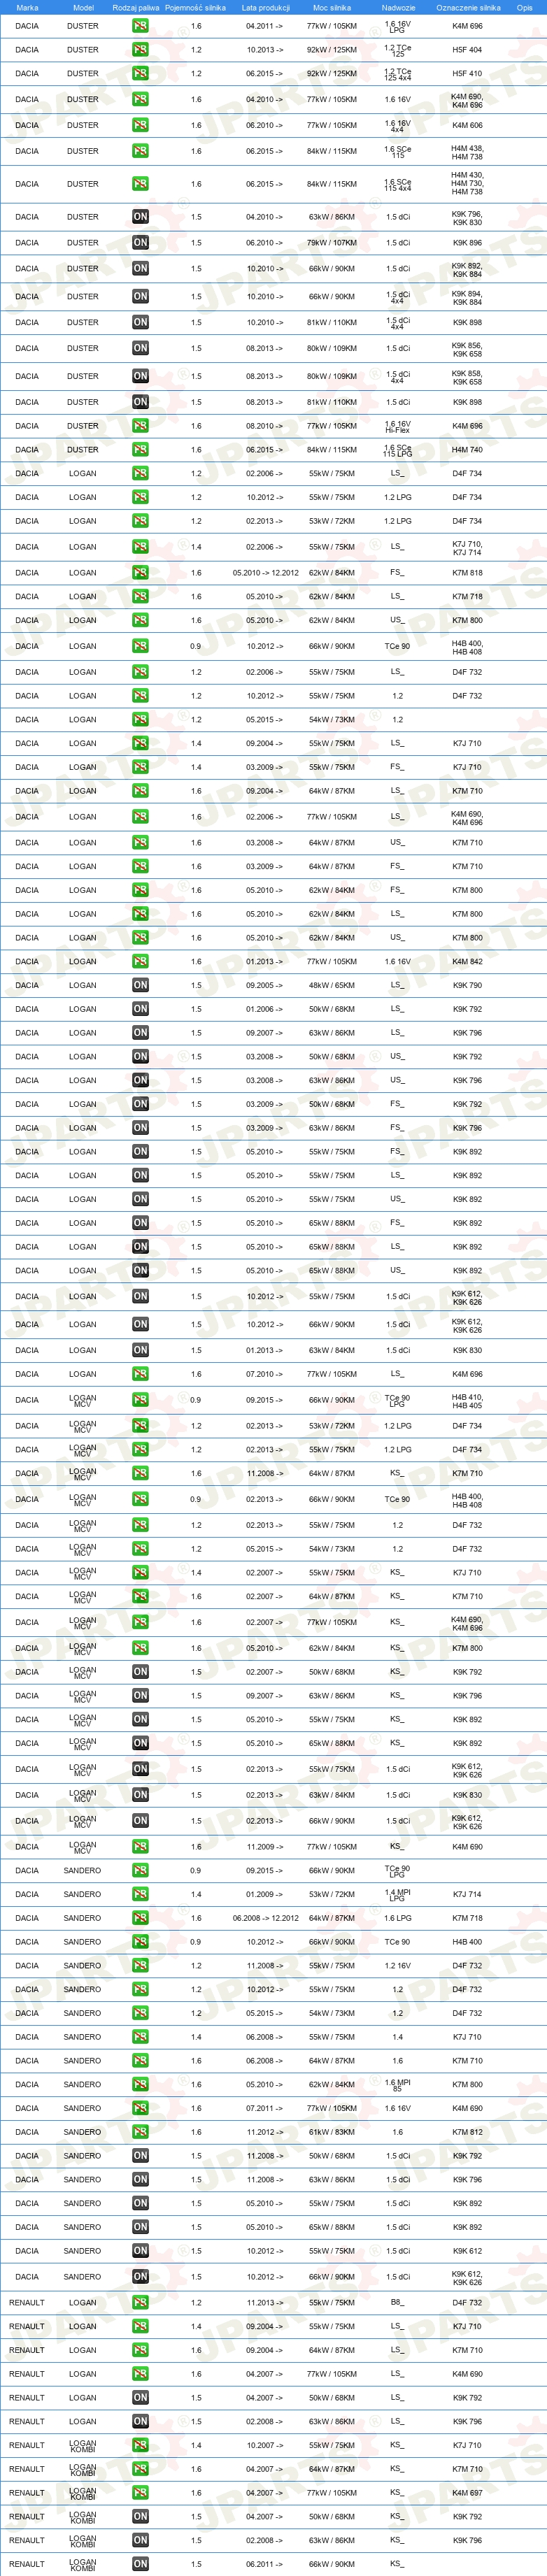
Task: Click the 'H4B 410, H4B 405' engine code cell
Action: coord(467,1400)
